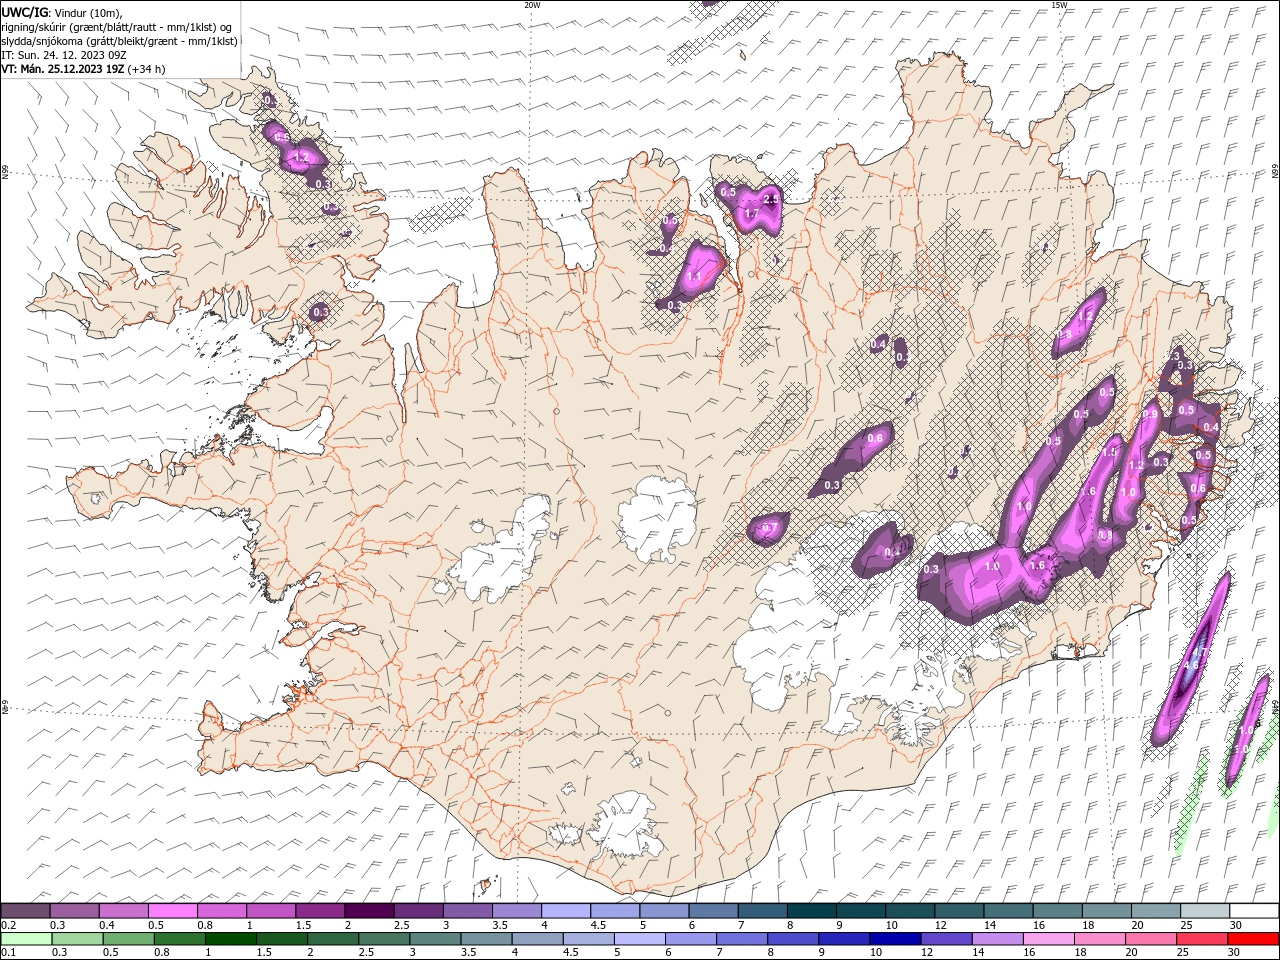Click the "IT: Sun. 24. 12. 2023 09Z" initial time line
The width and height of the screenshot is (1280, 960).
pos(62,55)
